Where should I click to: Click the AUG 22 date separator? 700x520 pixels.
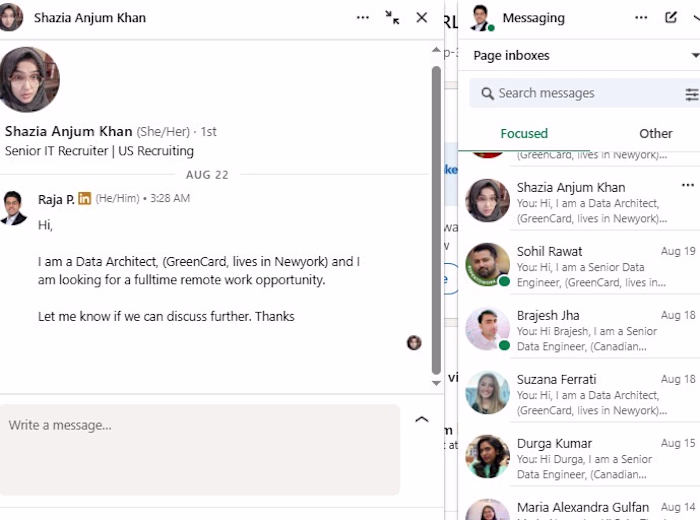coord(207,175)
